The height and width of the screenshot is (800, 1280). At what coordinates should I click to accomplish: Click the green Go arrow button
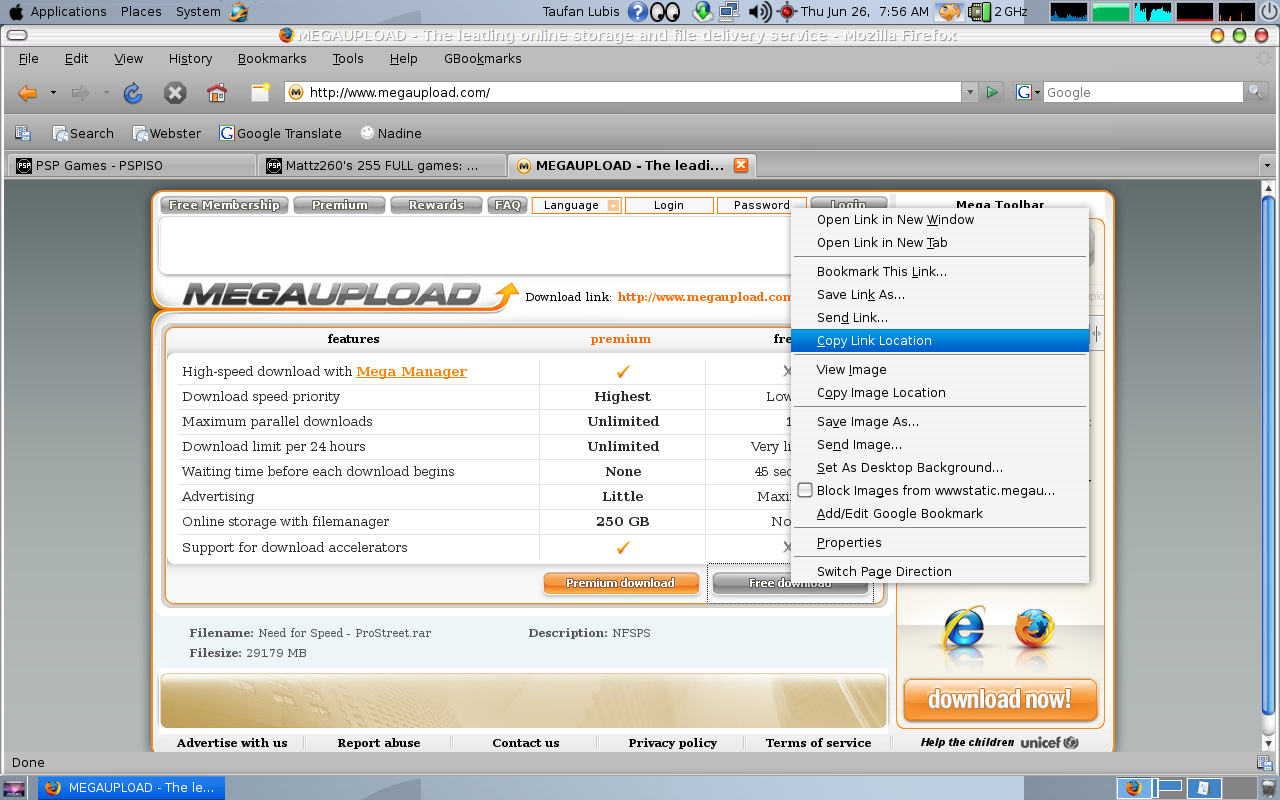(x=992, y=92)
